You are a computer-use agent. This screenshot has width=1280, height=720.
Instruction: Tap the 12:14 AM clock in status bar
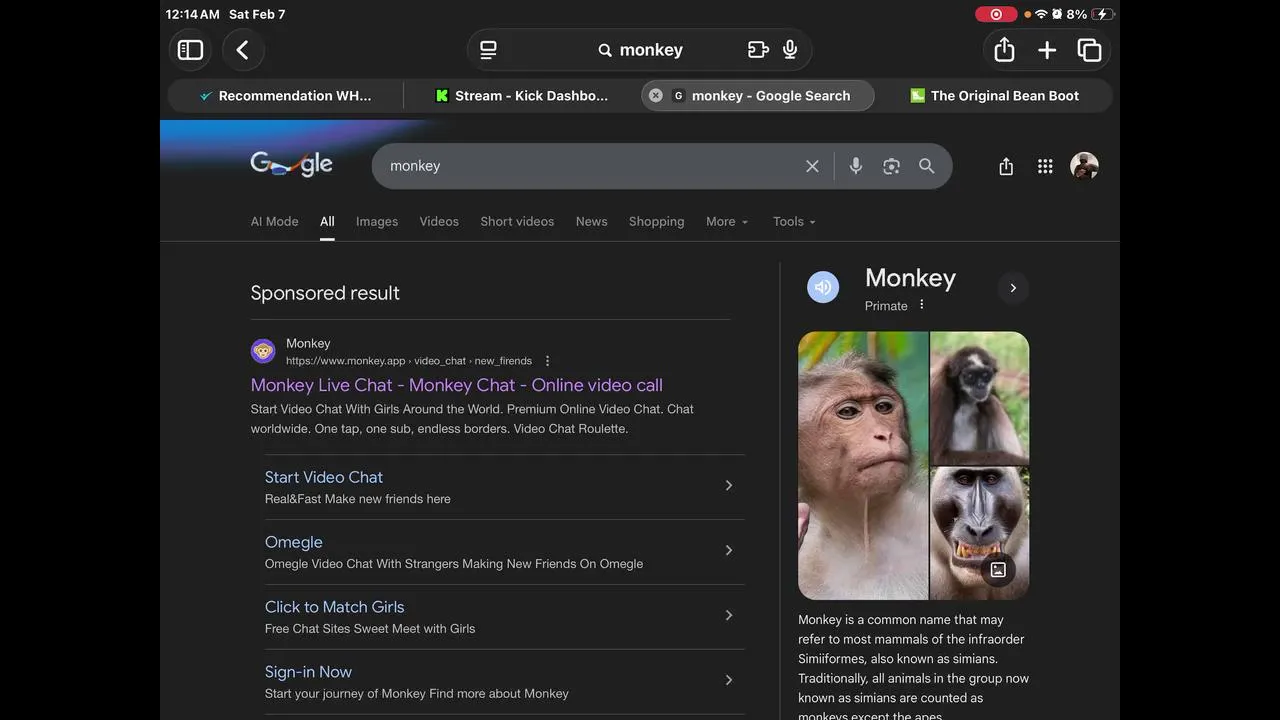click(x=193, y=14)
